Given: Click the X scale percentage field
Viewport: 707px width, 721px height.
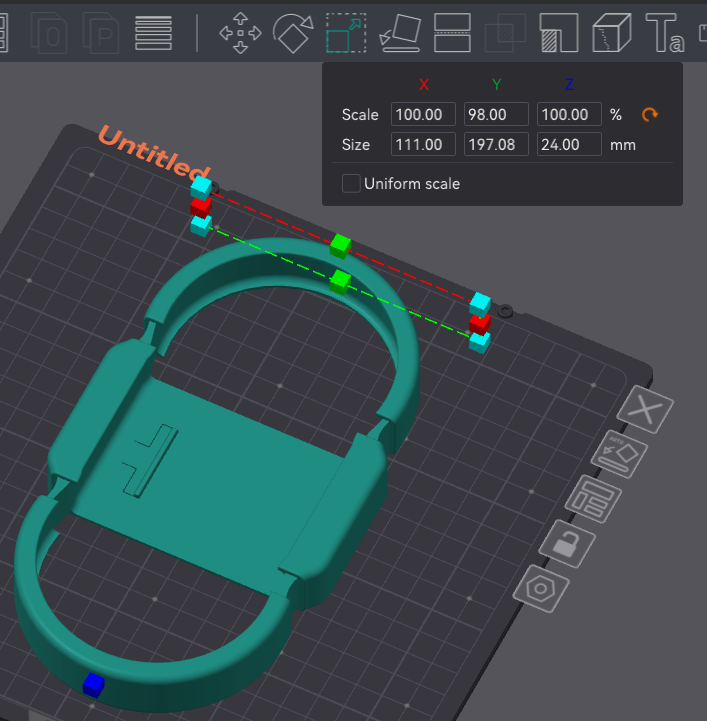Looking at the screenshot, I should (x=423, y=114).
